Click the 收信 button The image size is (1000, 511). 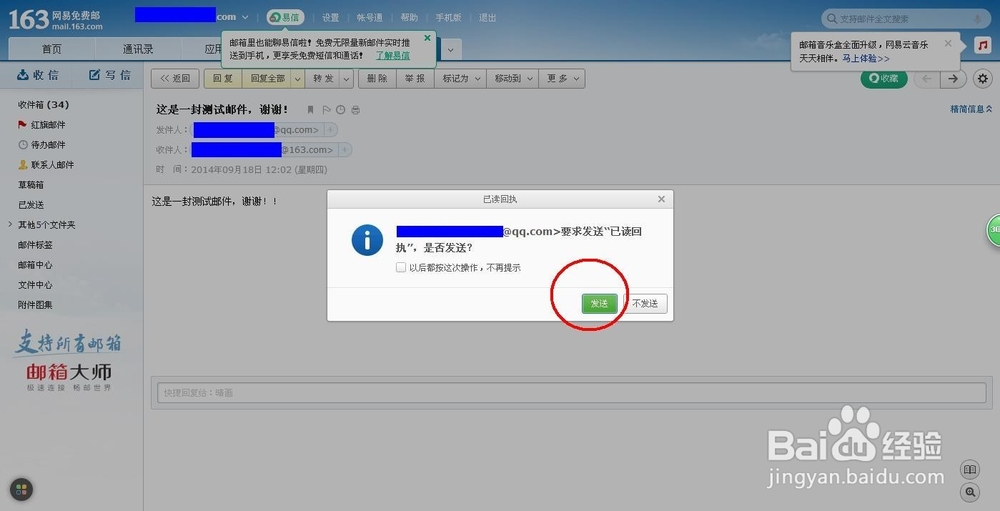tap(38, 75)
